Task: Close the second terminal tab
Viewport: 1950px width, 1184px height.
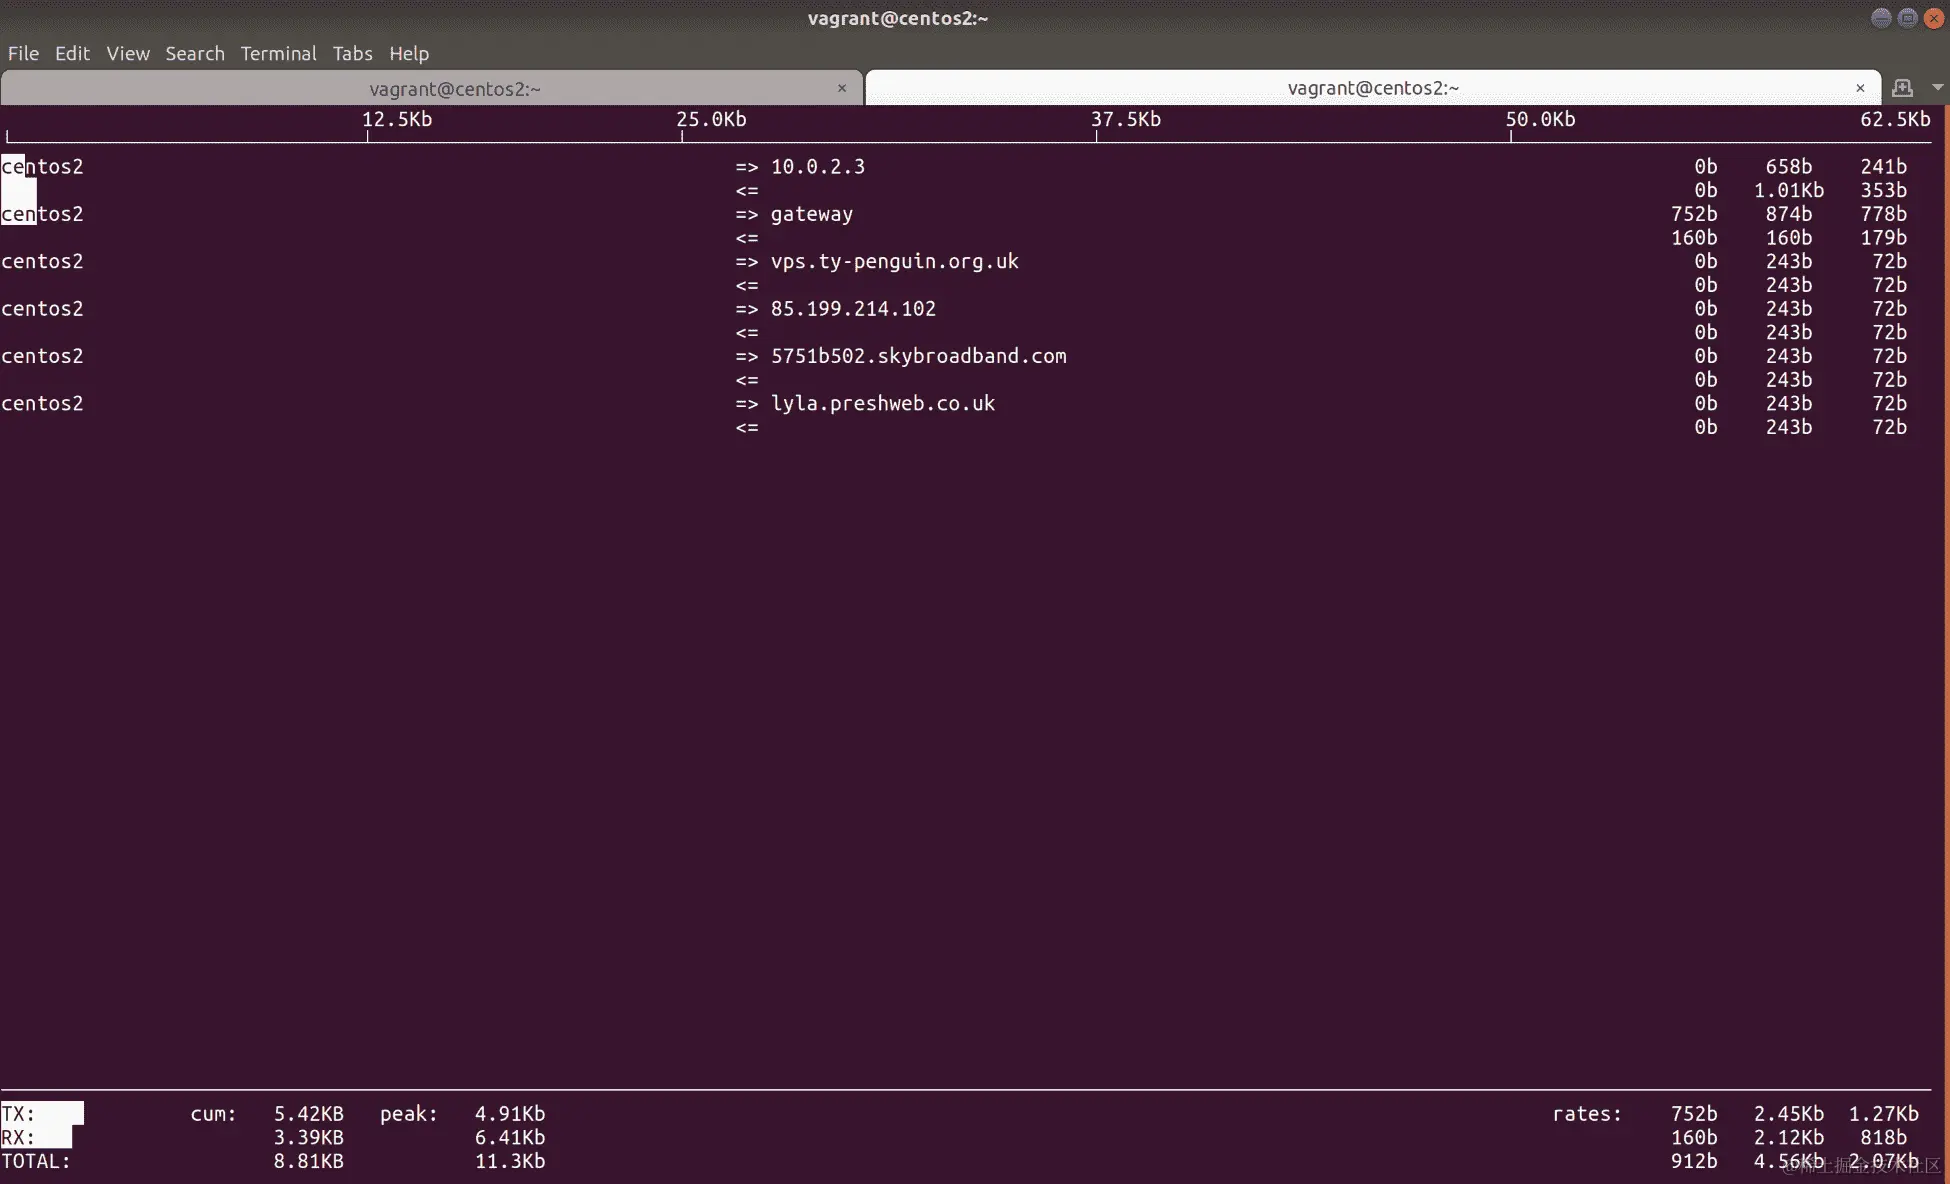Action: click(1860, 88)
